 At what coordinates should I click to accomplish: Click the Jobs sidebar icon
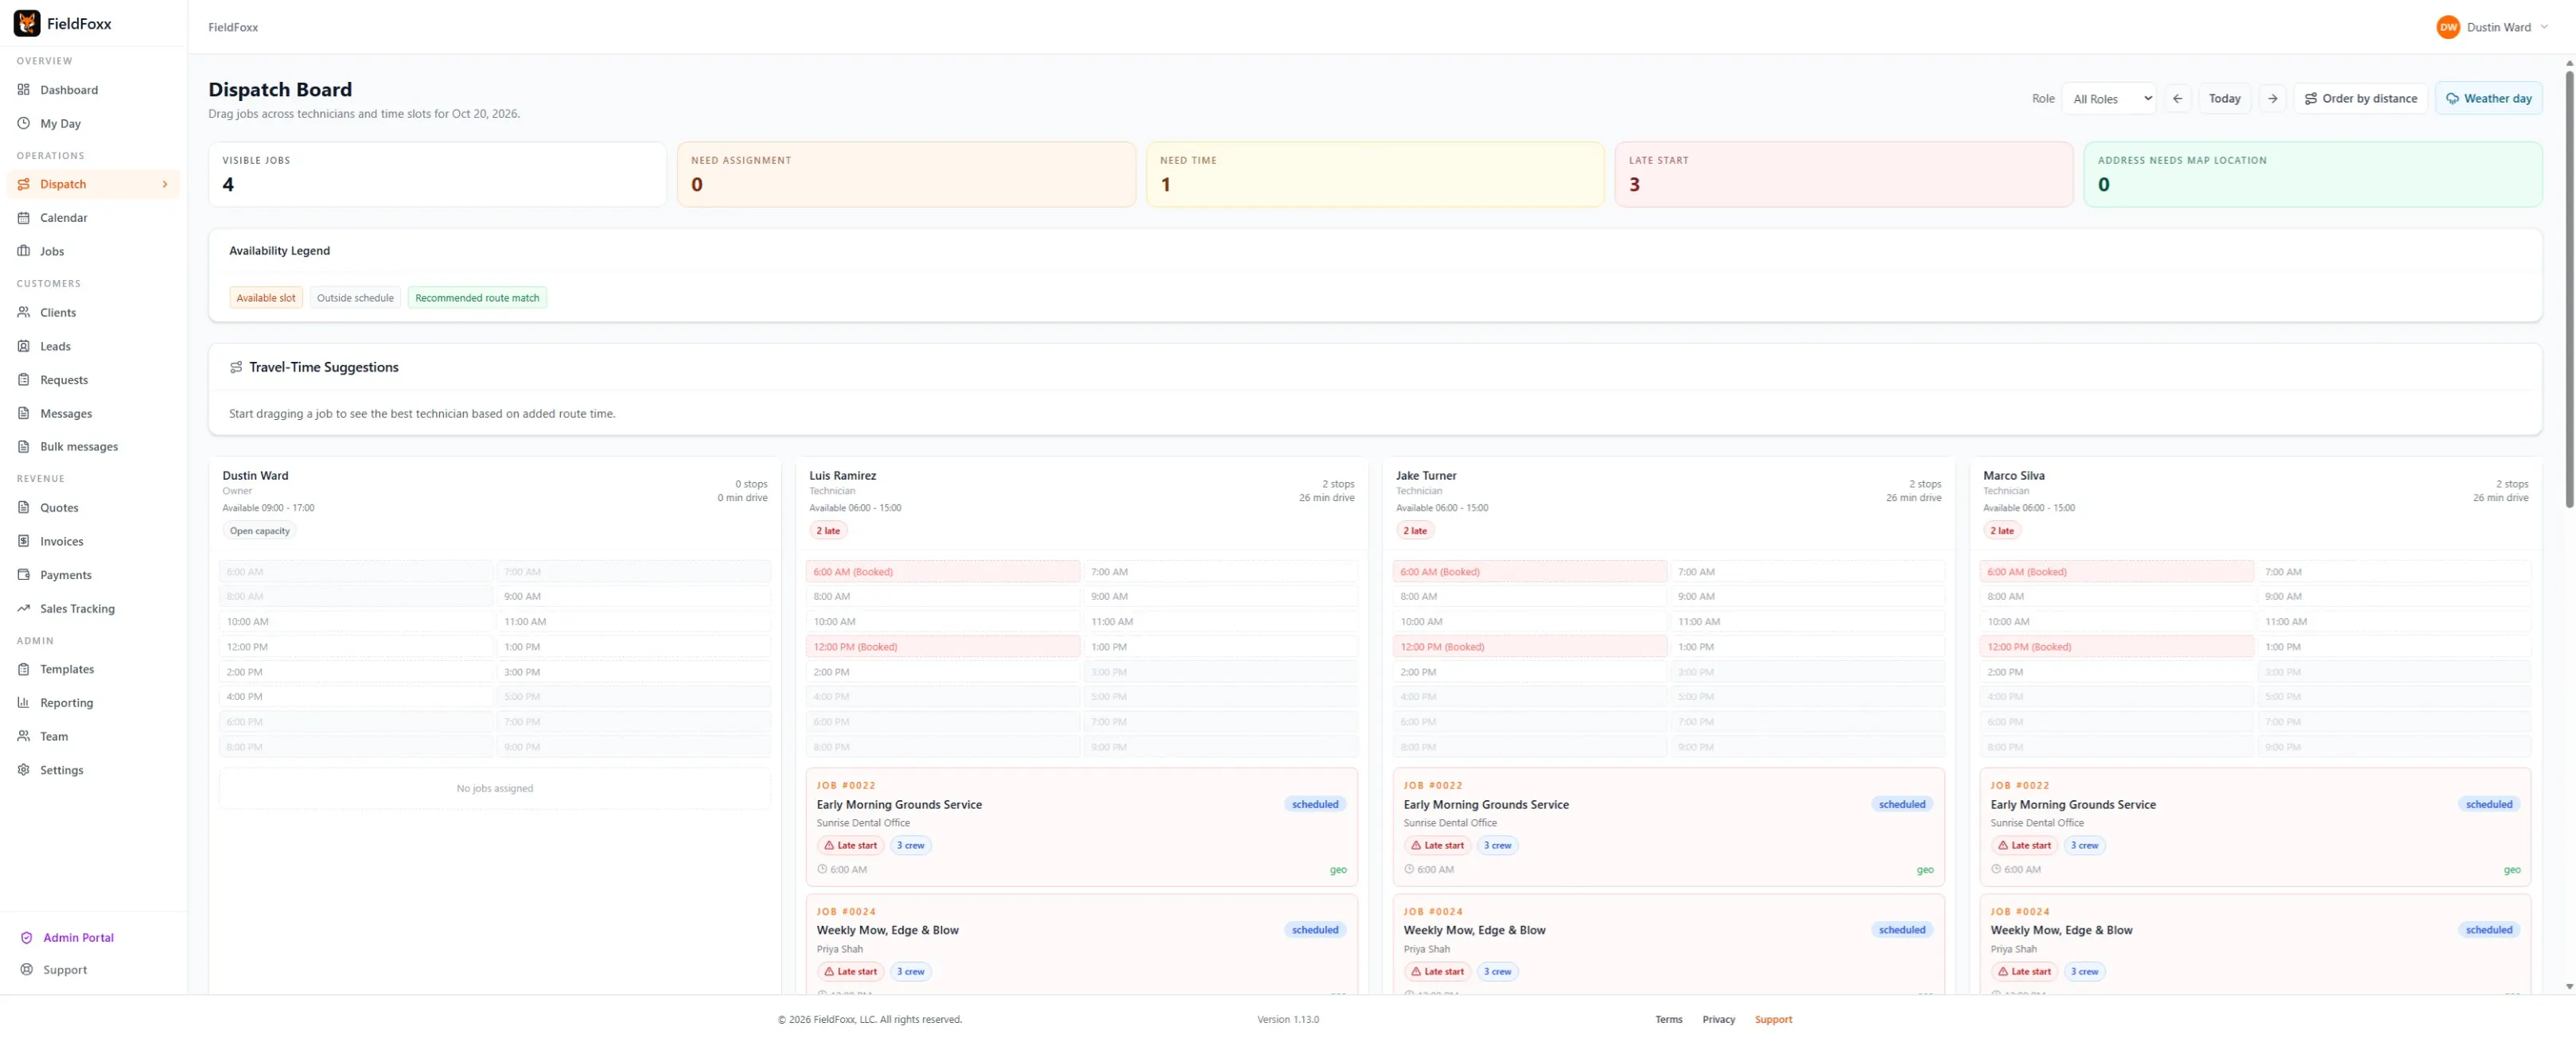pyautogui.click(x=24, y=252)
